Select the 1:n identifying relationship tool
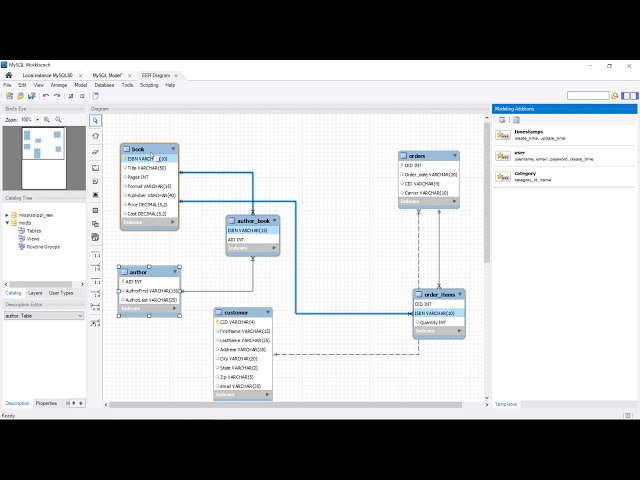 96,293
